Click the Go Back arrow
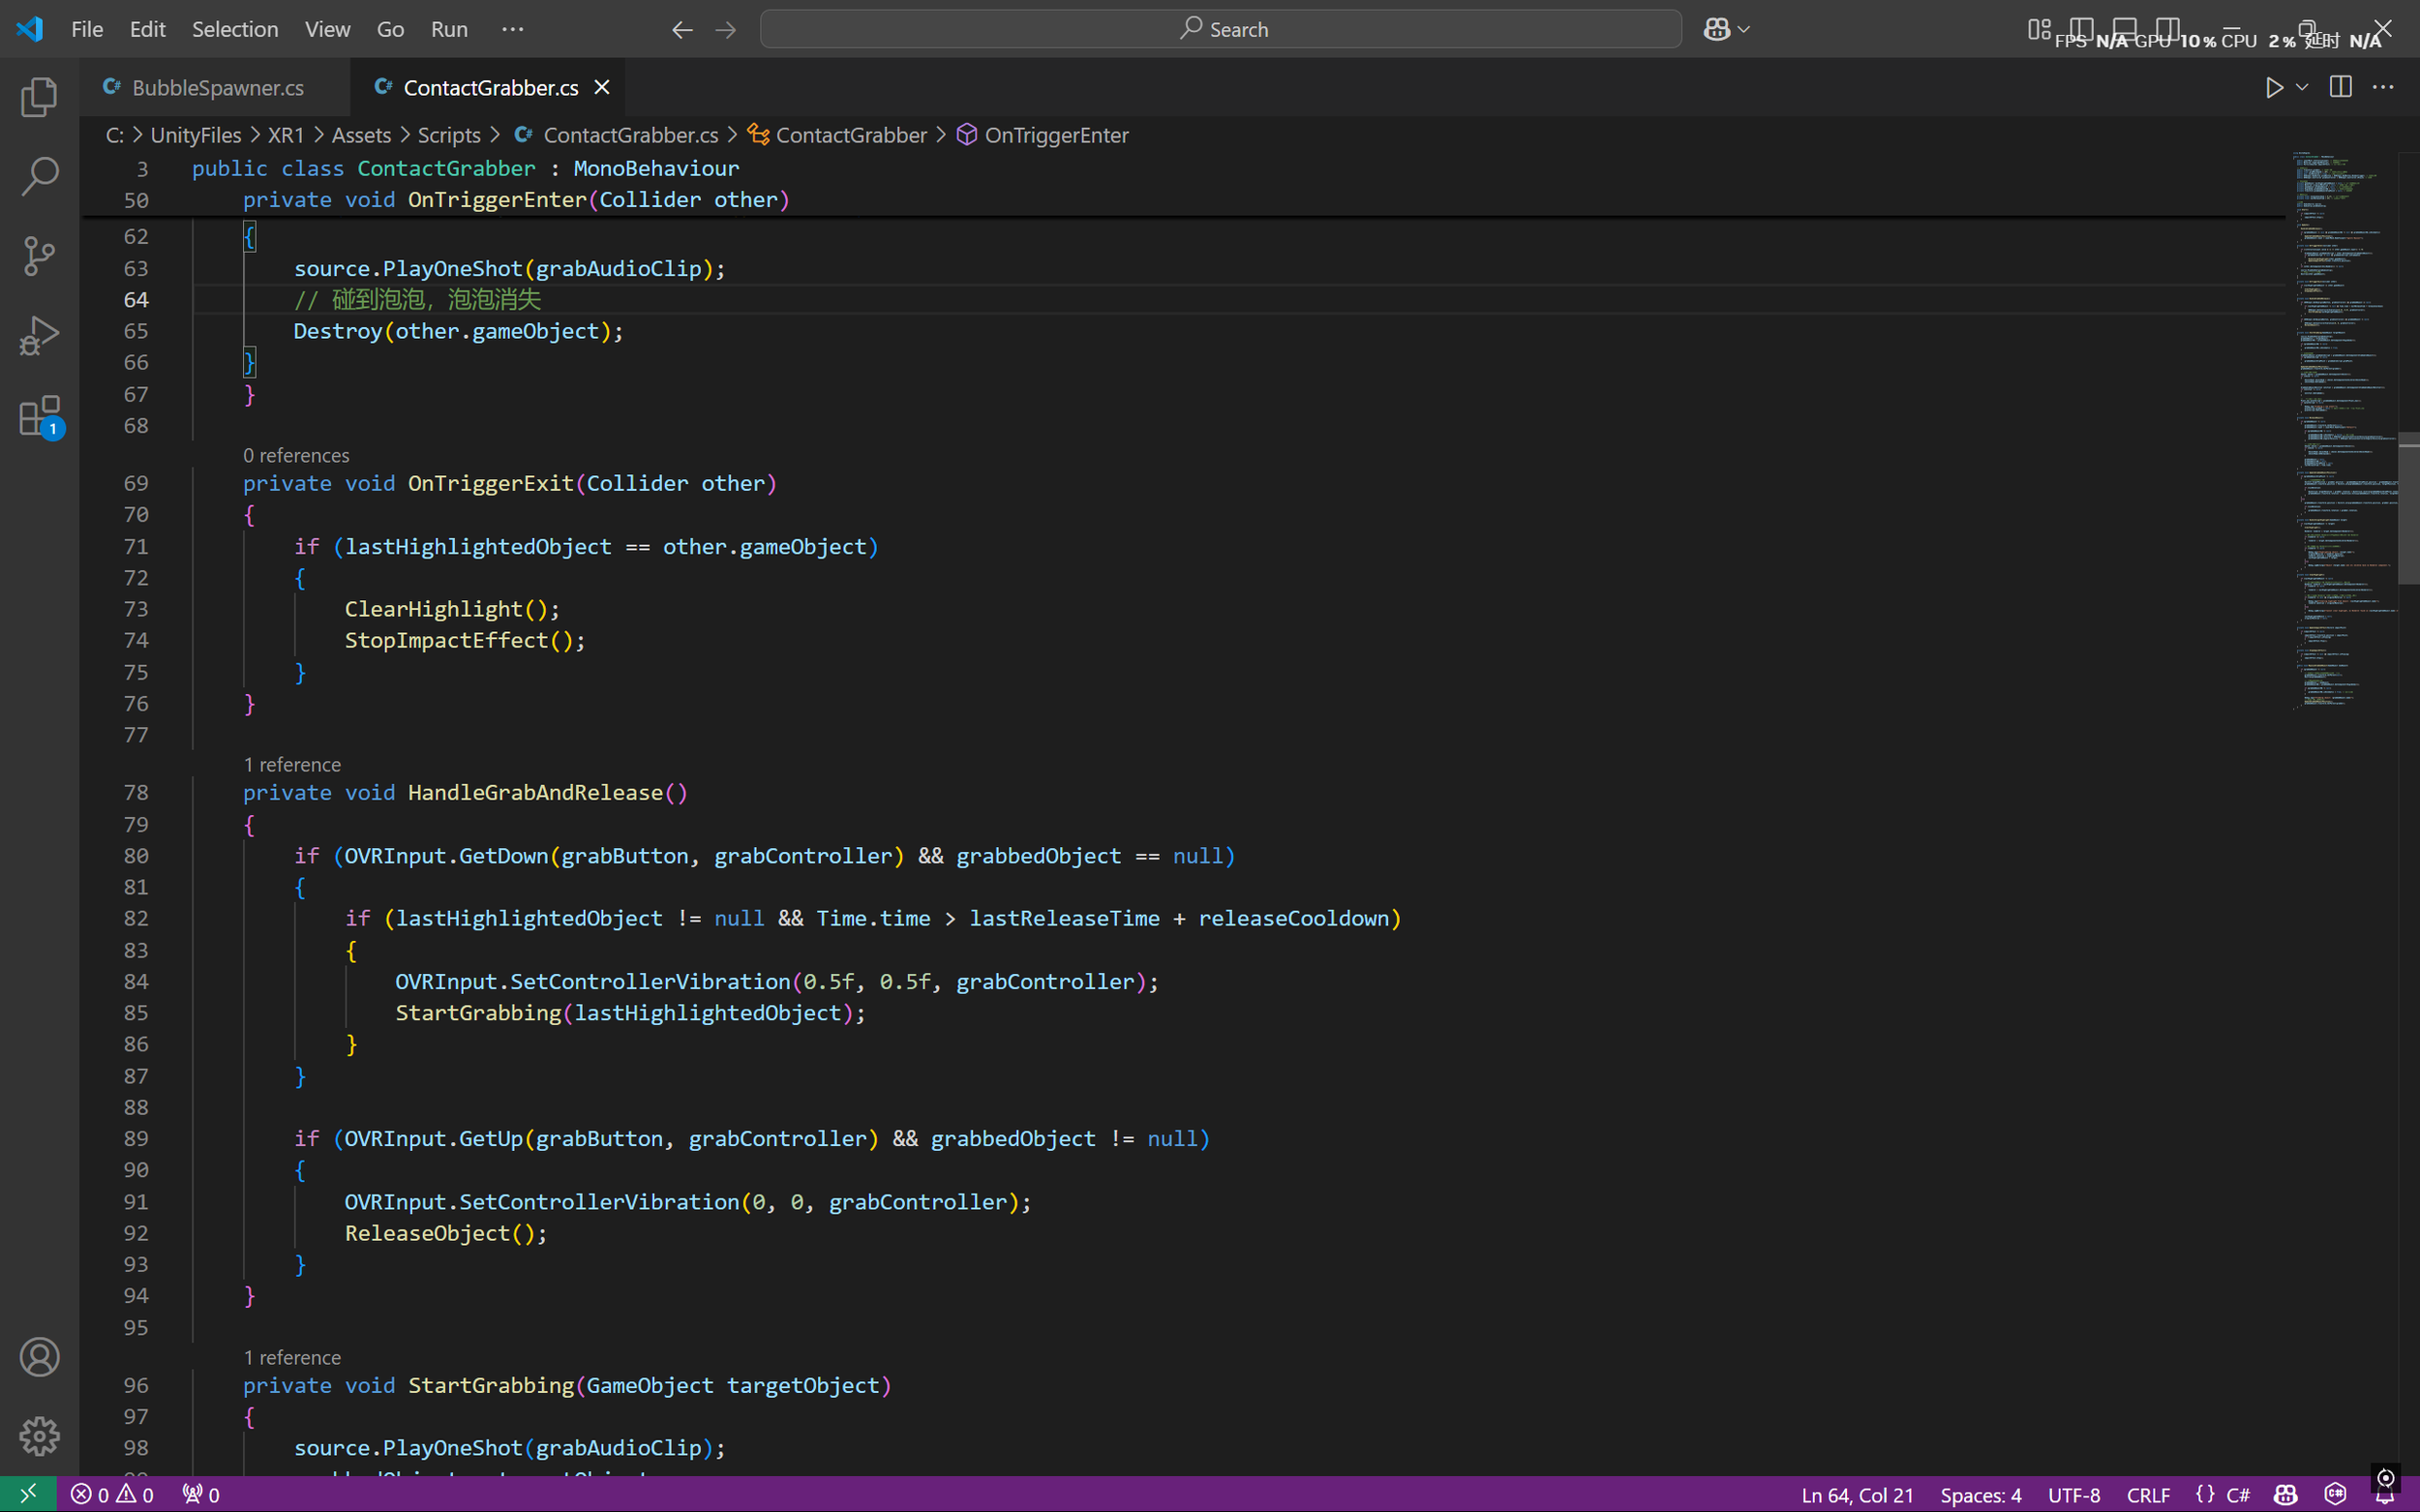Image resolution: width=2420 pixels, height=1512 pixels. [x=681, y=30]
